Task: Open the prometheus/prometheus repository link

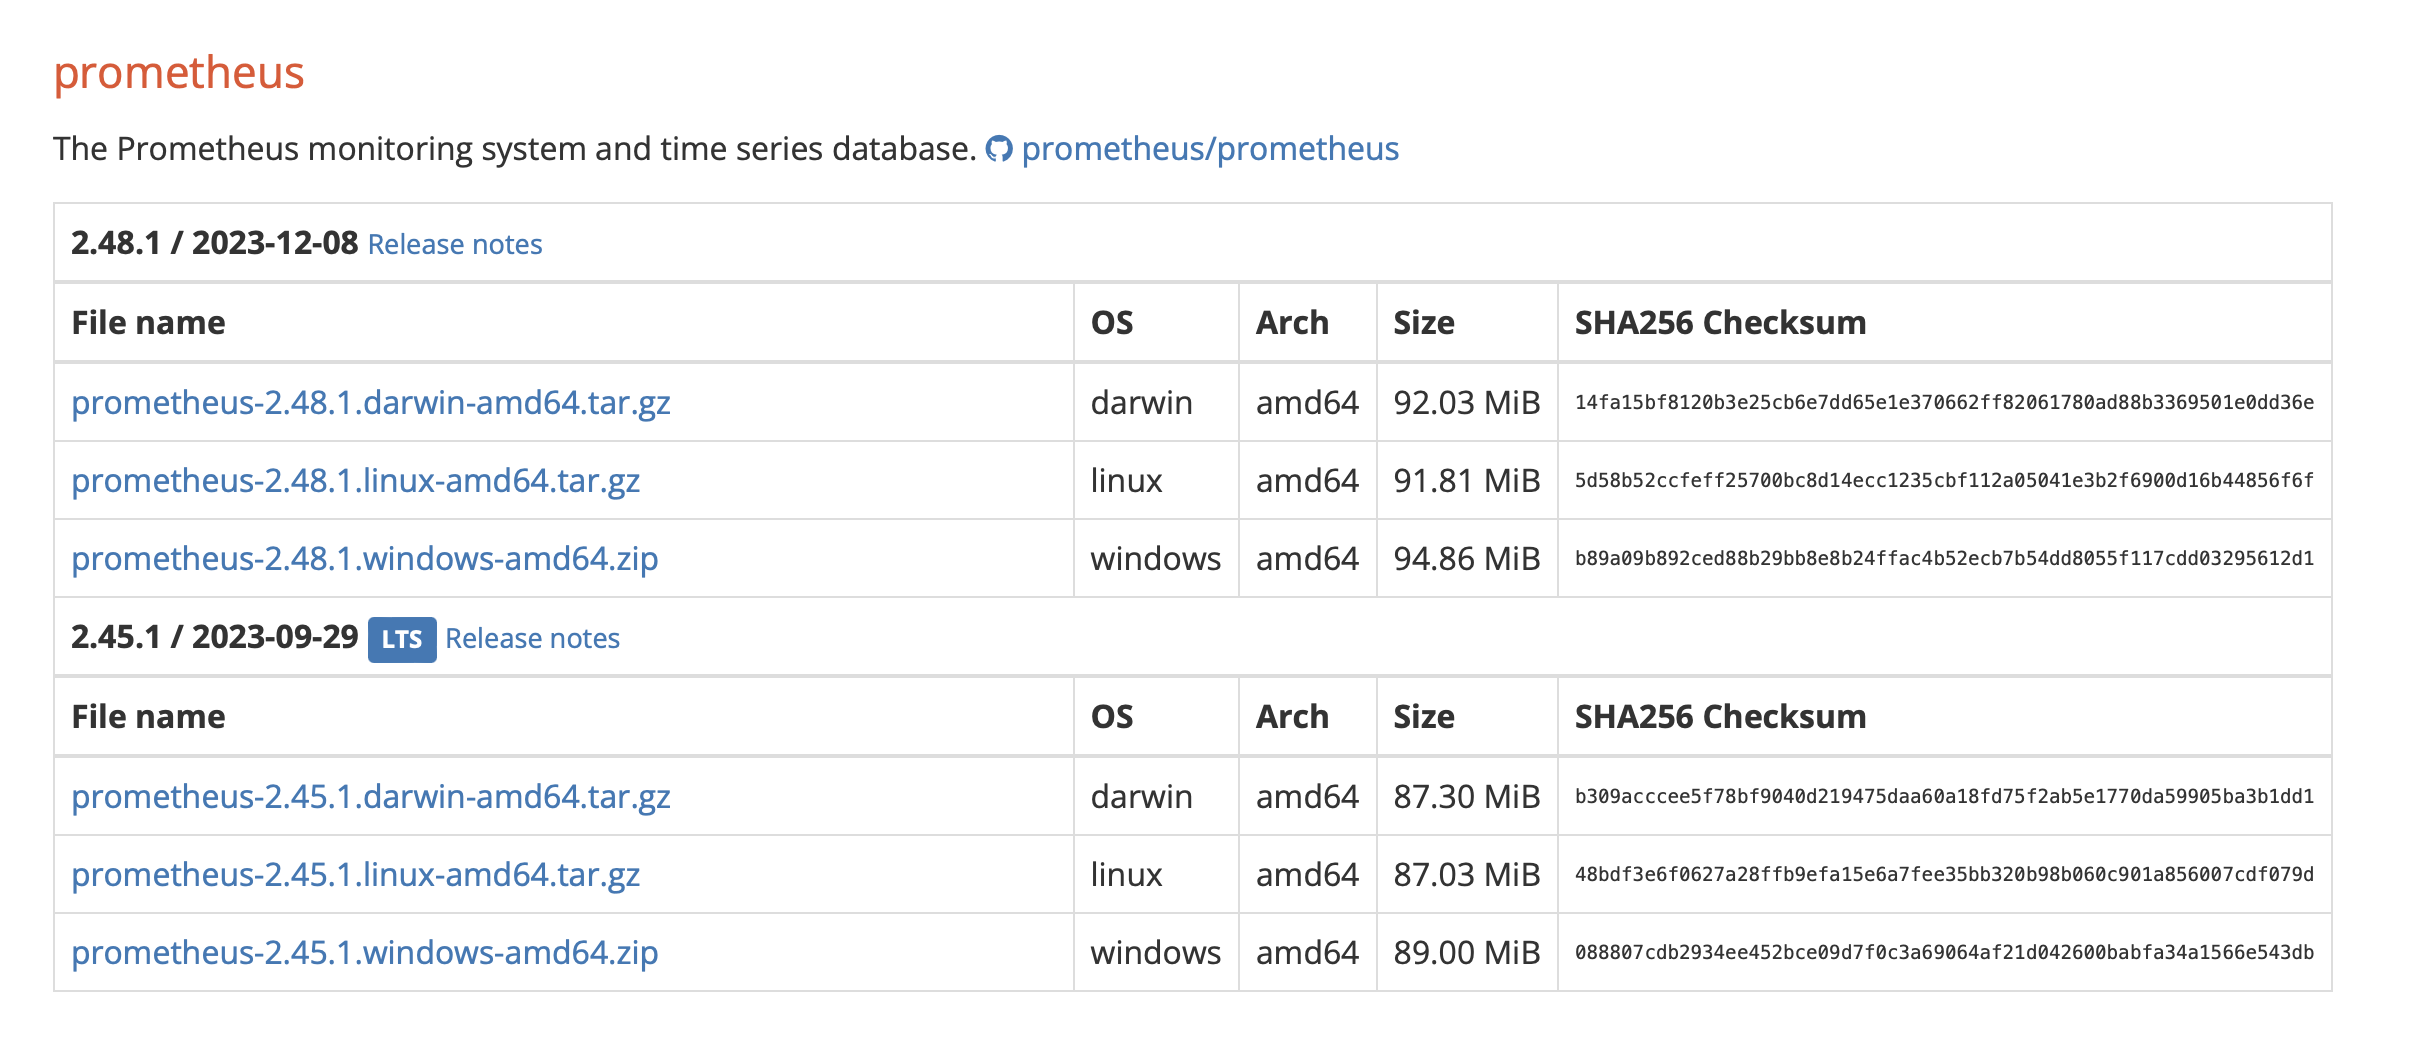Action: tap(1209, 149)
